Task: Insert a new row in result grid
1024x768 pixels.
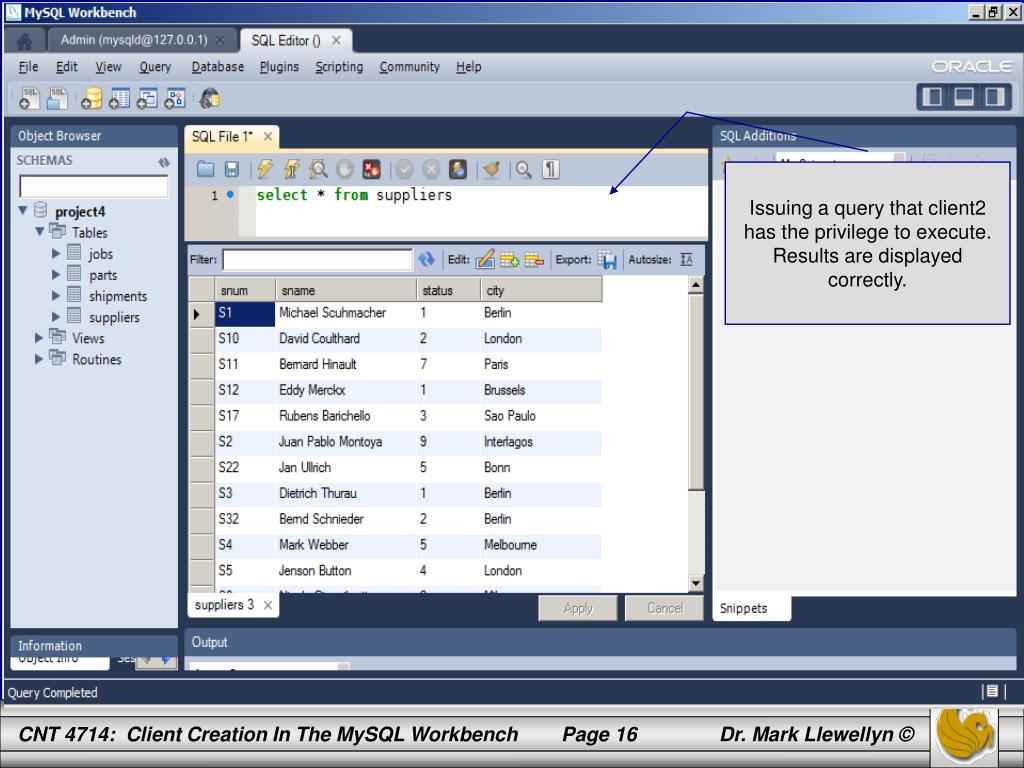Action: point(509,260)
